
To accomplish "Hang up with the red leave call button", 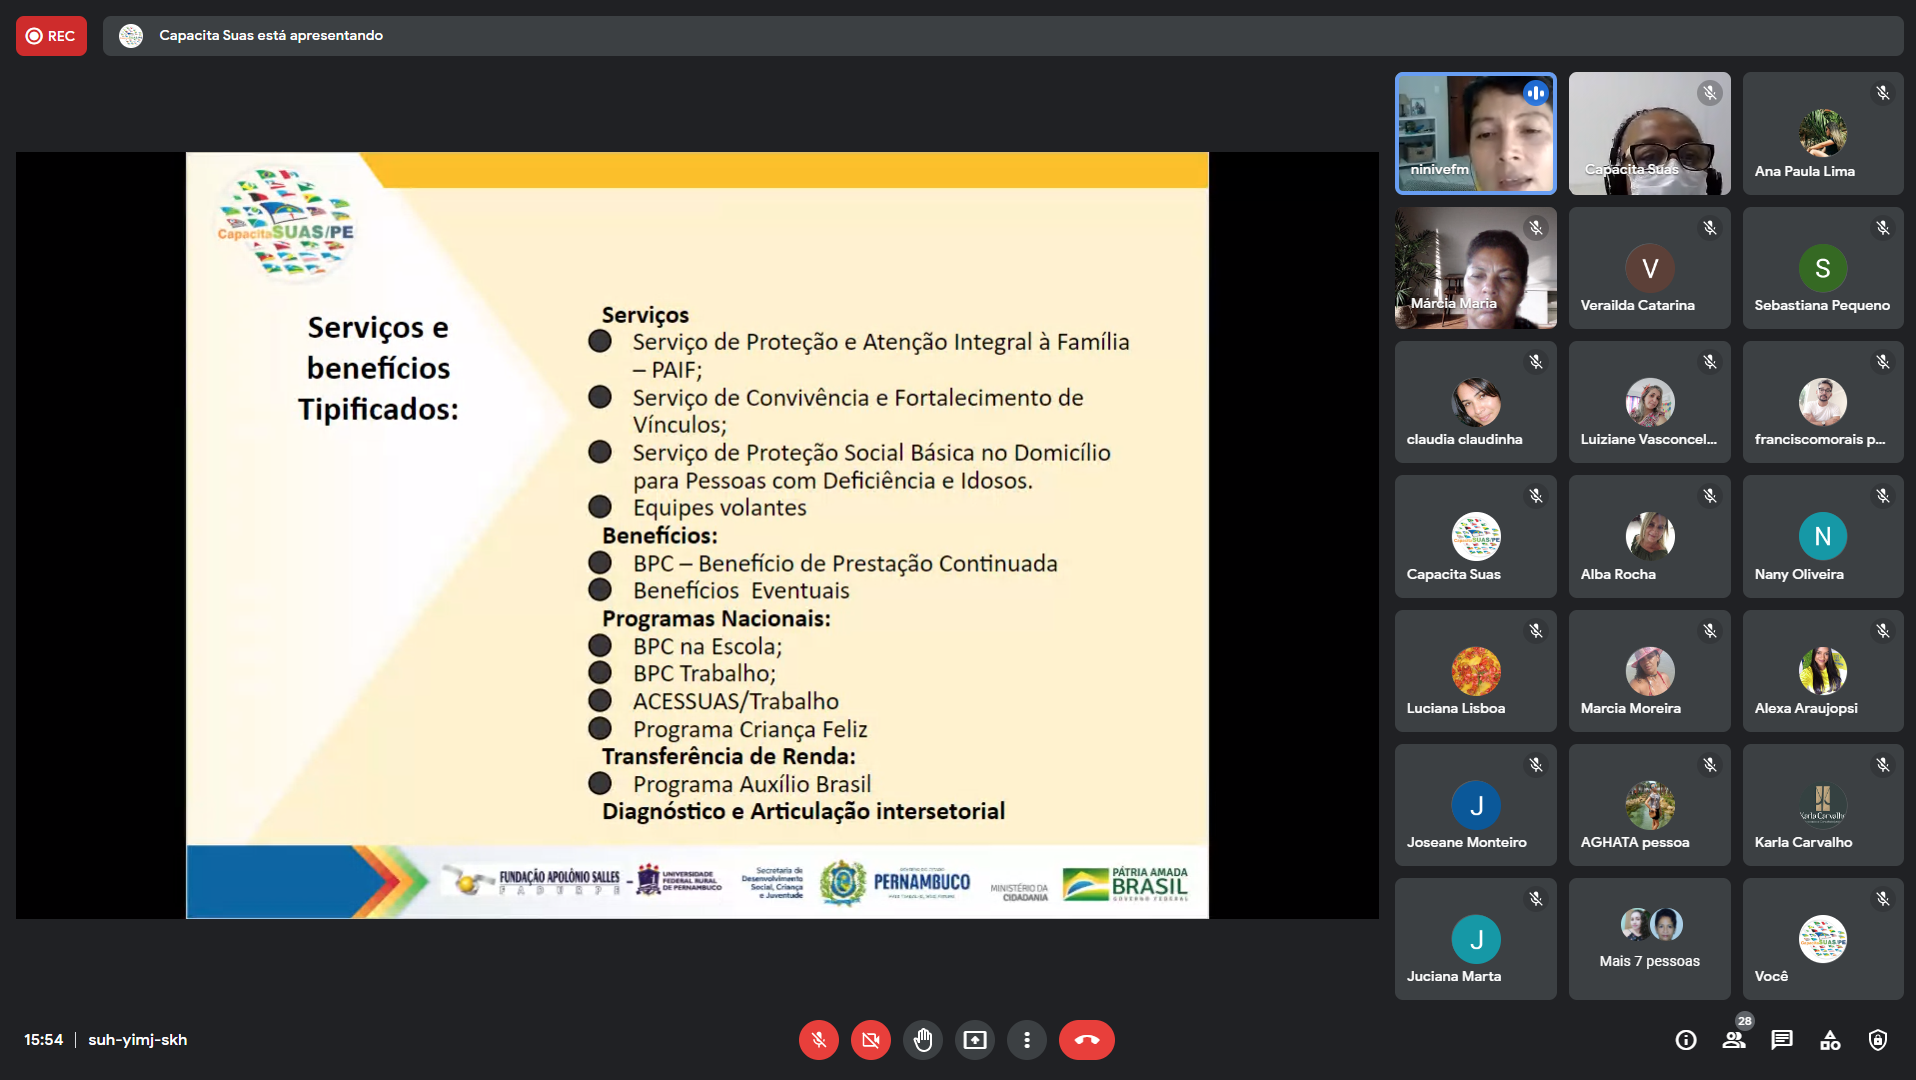I will [1086, 1040].
